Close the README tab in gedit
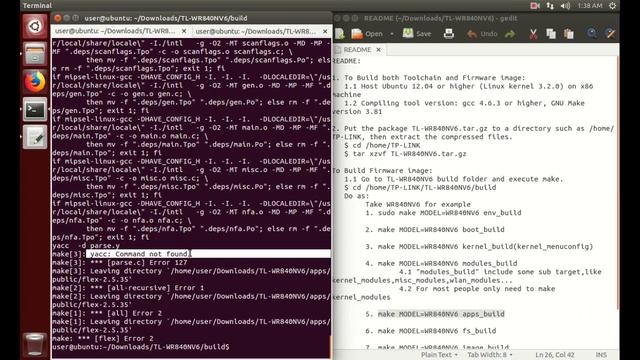Screen dimensions: 640x360 (378, 49)
